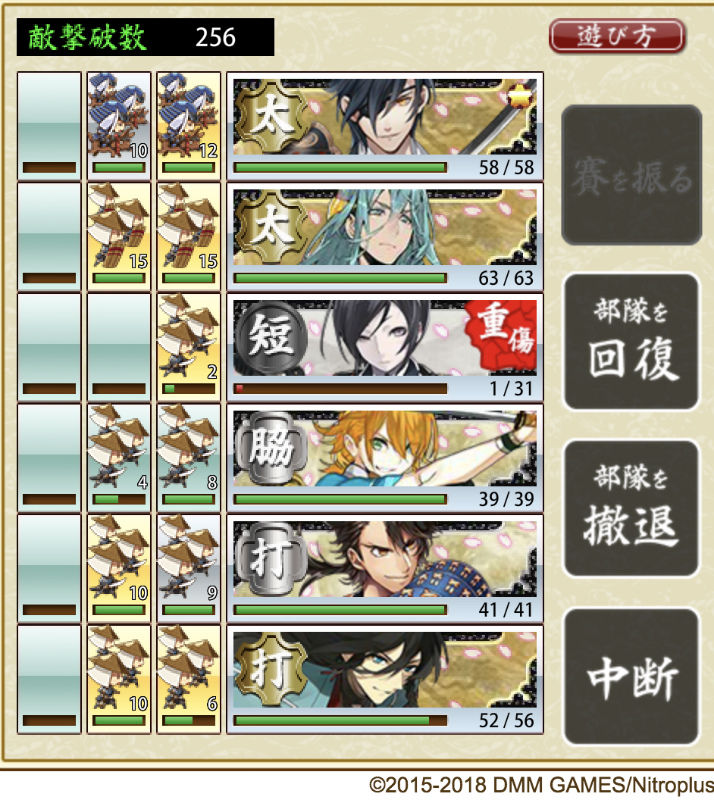Select the troop icon showing 9 soldiers
The image size is (714, 800).
(x=188, y=569)
